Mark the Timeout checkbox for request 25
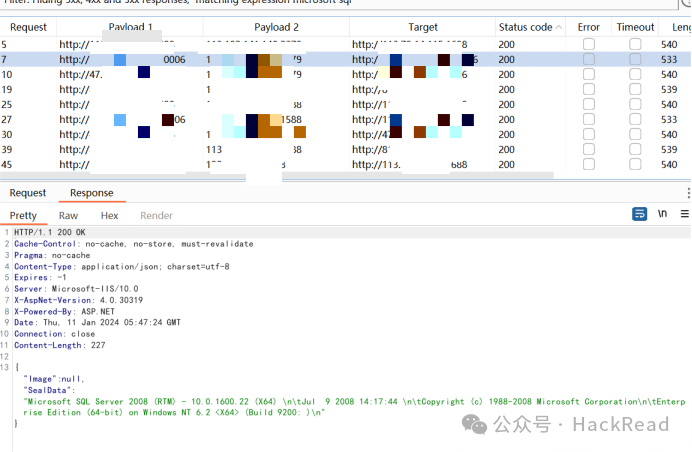This screenshot has width=692, height=452. (635, 104)
